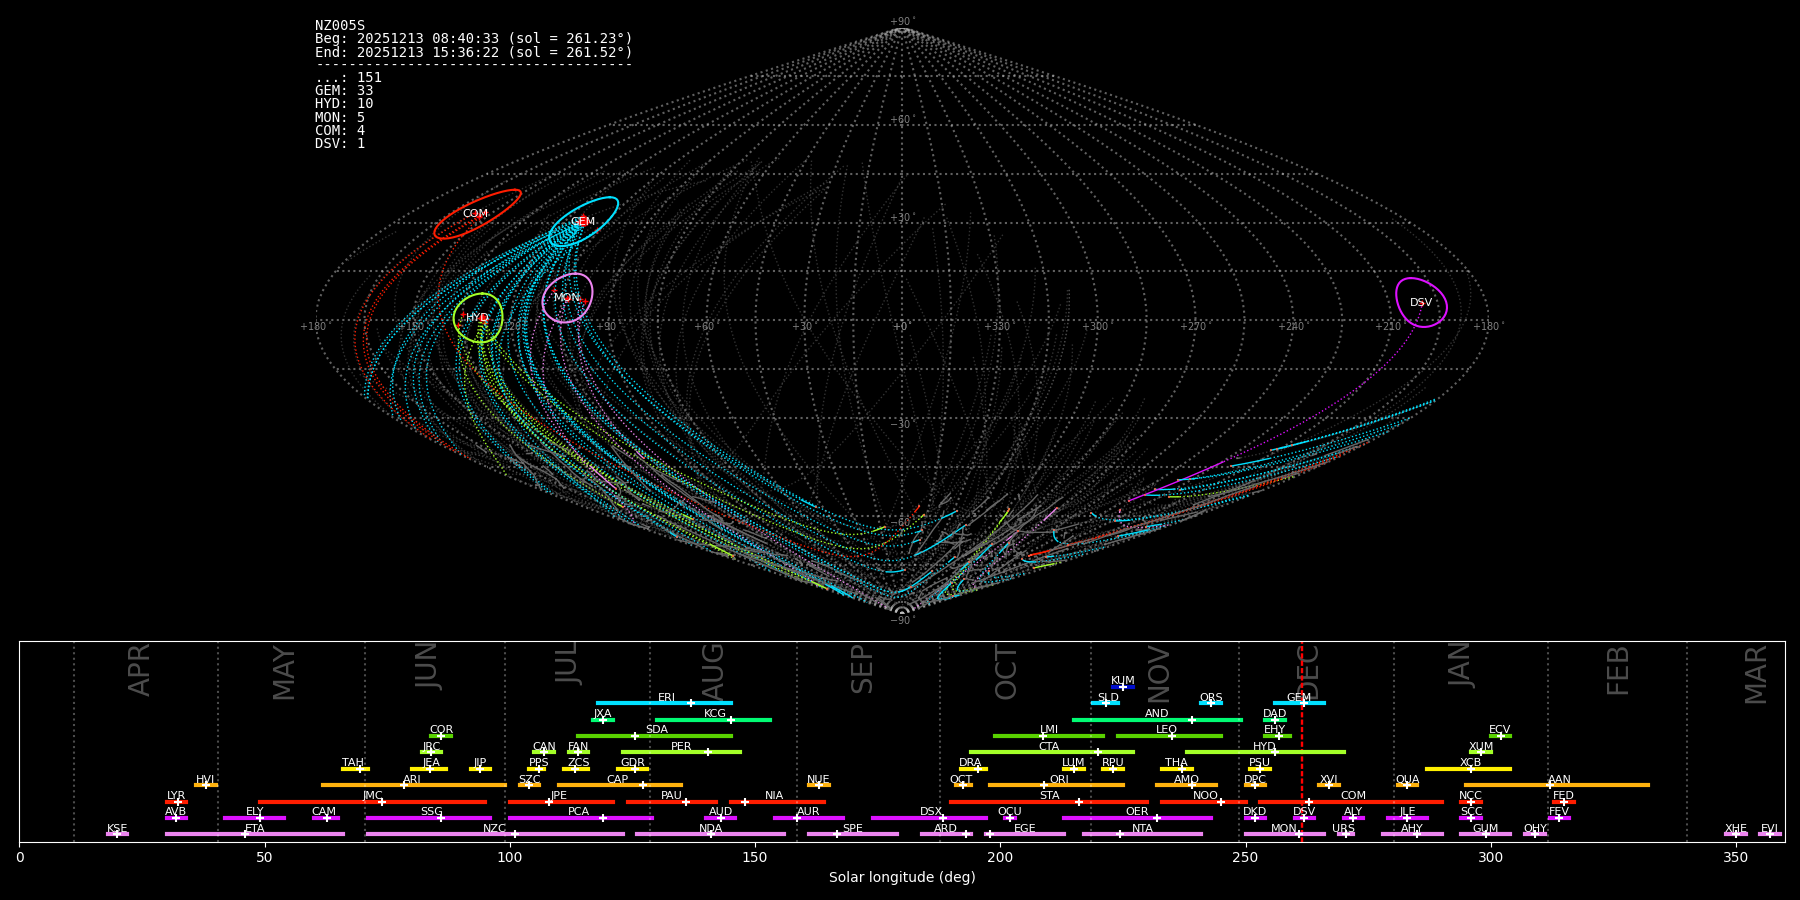Click the 'DSV: 1' count in legend
1800x900 pixels.
[340, 143]
